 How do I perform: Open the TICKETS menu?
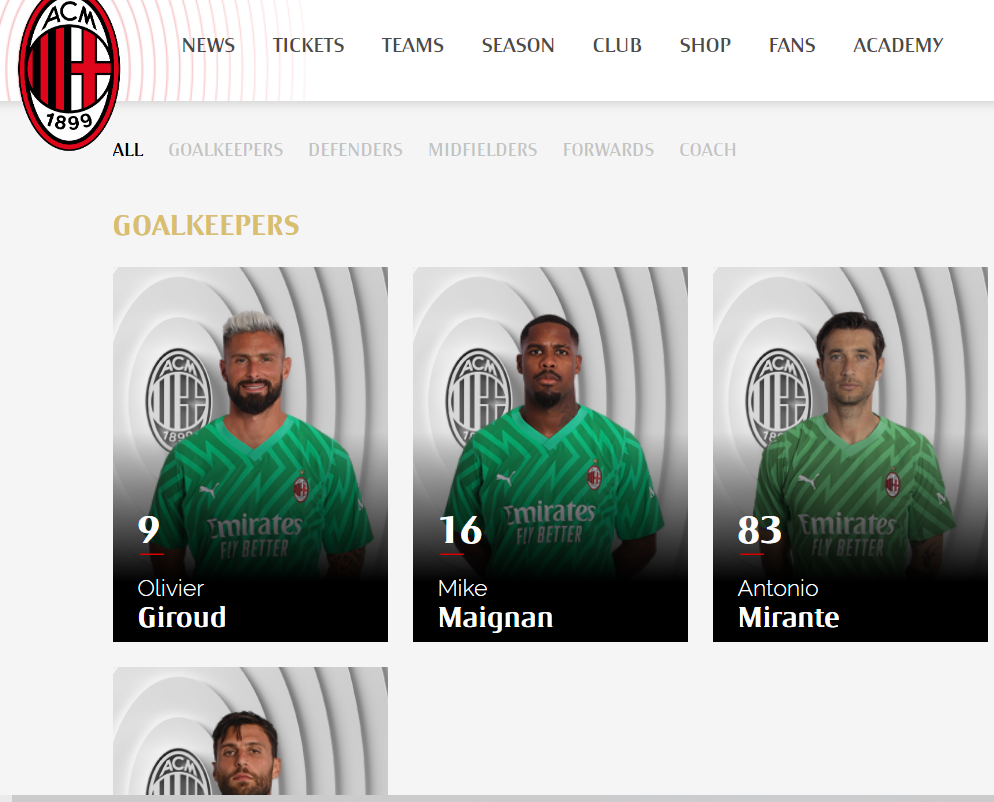(x=308, y=45)
